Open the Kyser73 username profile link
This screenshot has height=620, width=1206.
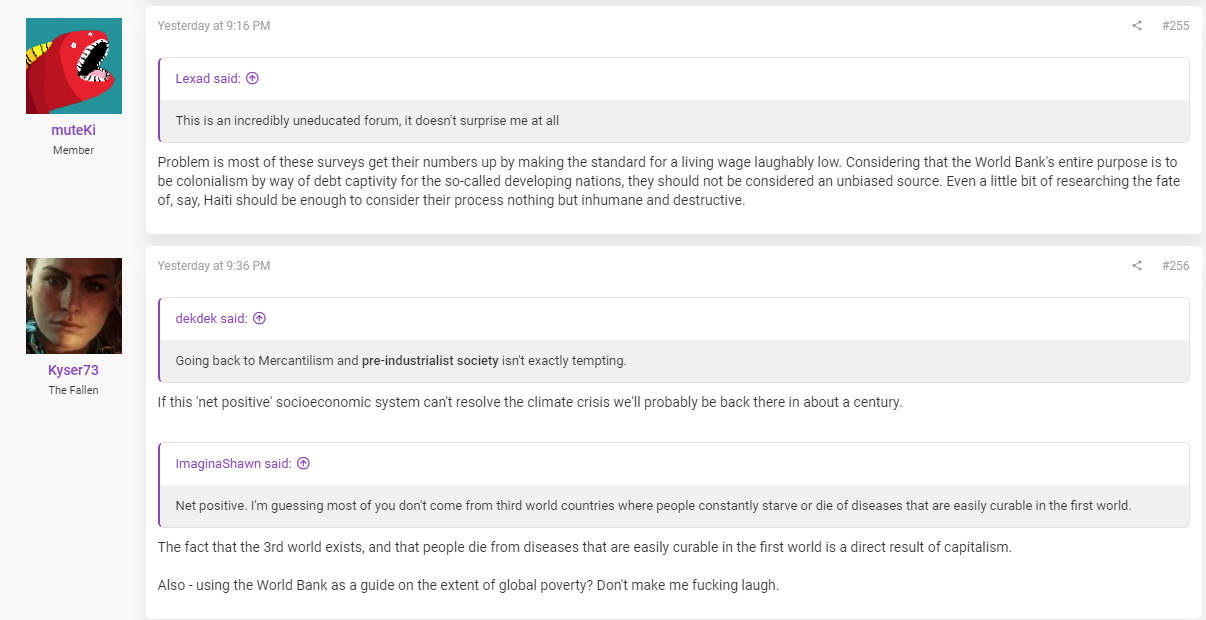point(74,370)
